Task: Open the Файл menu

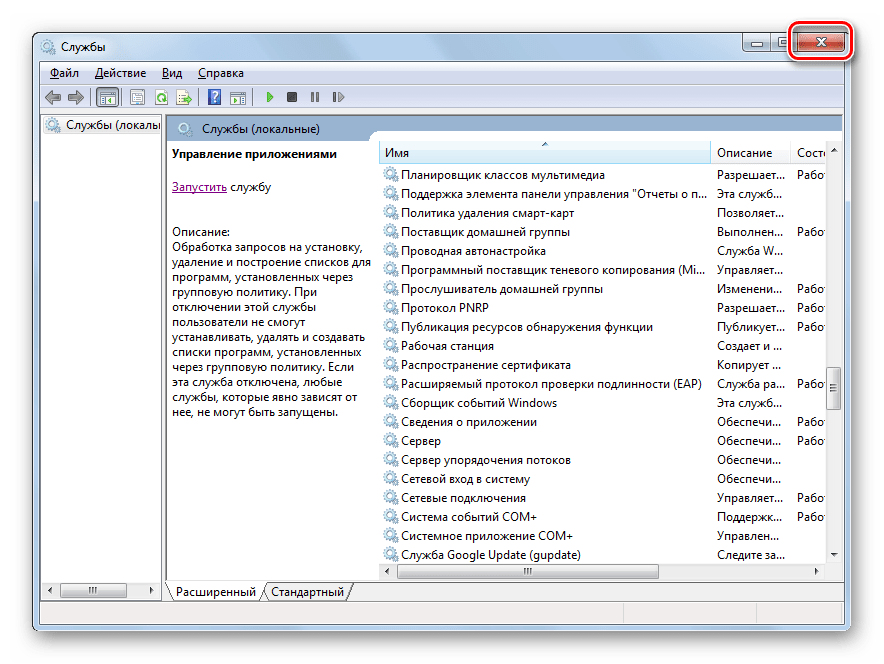Action: [x=64, y=73]
